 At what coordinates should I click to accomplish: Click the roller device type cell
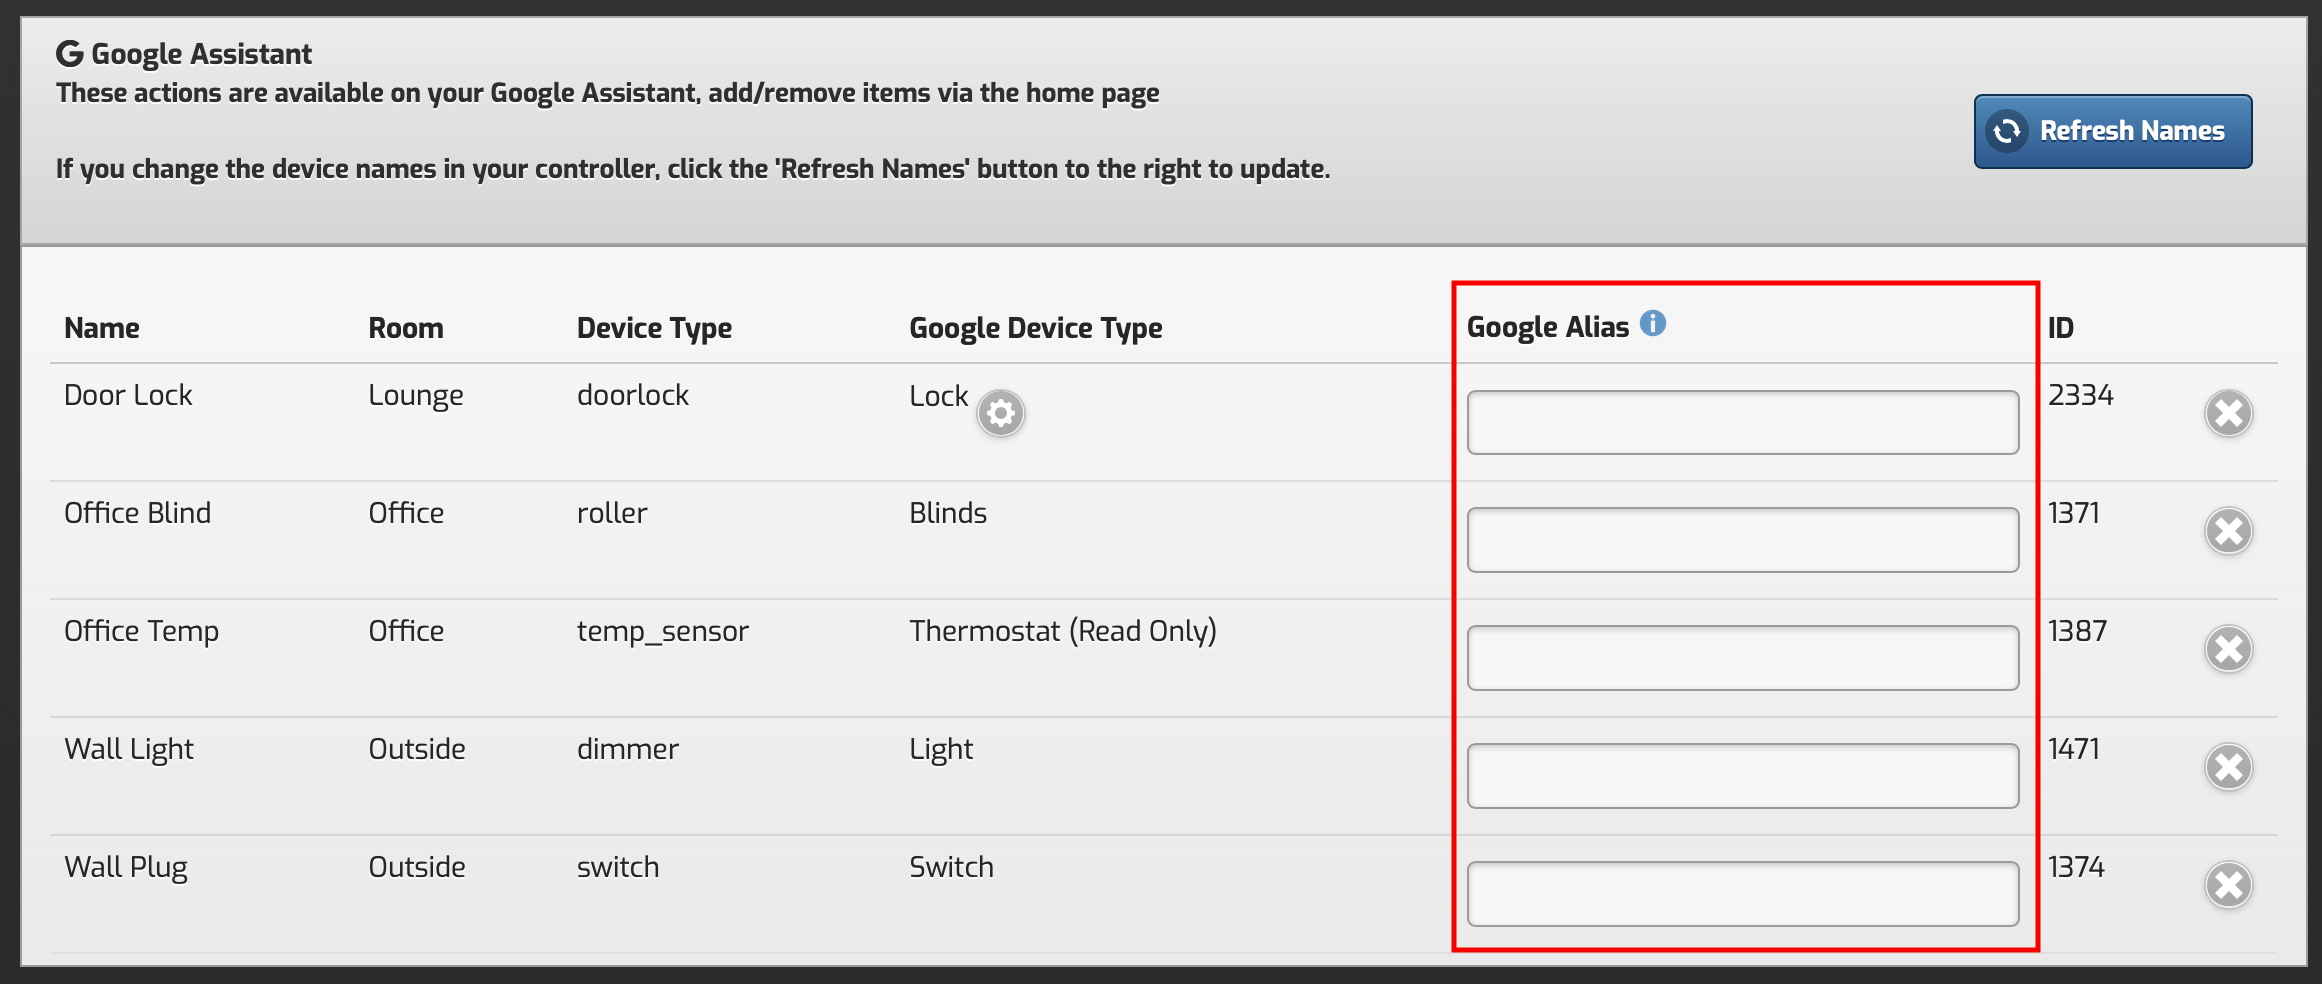(x=612, y=513)
